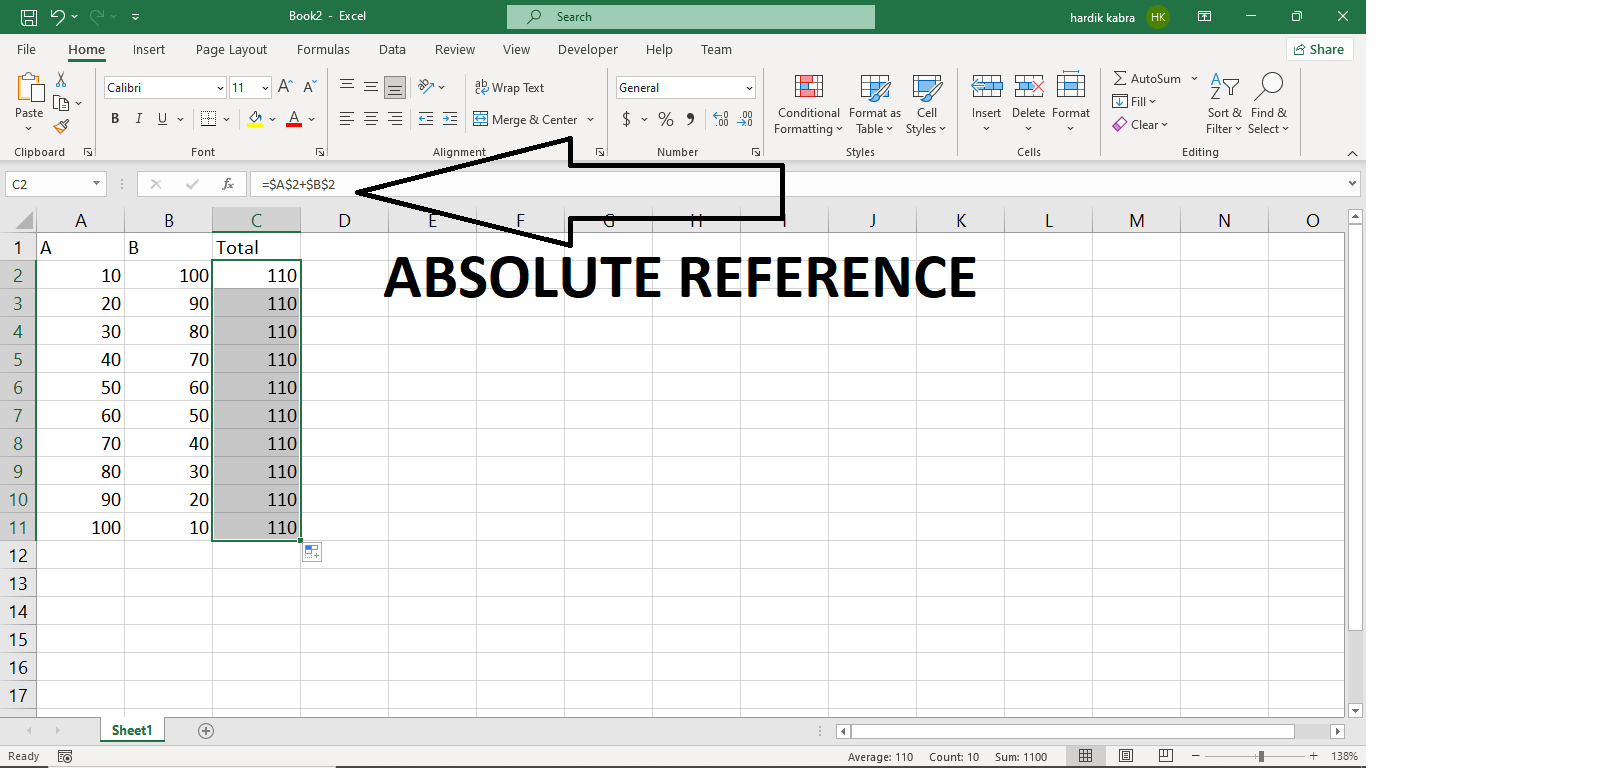Toggle Bold formatting
1600x768 pixels.
[115, 119]
